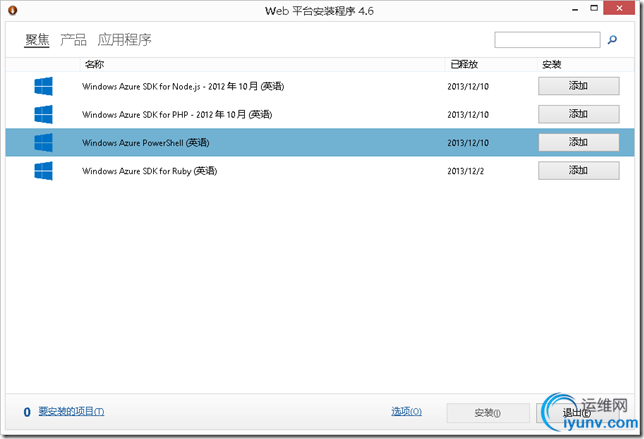
Task: Select Windows Azure SDK for Ruby row
Action: 320,170
